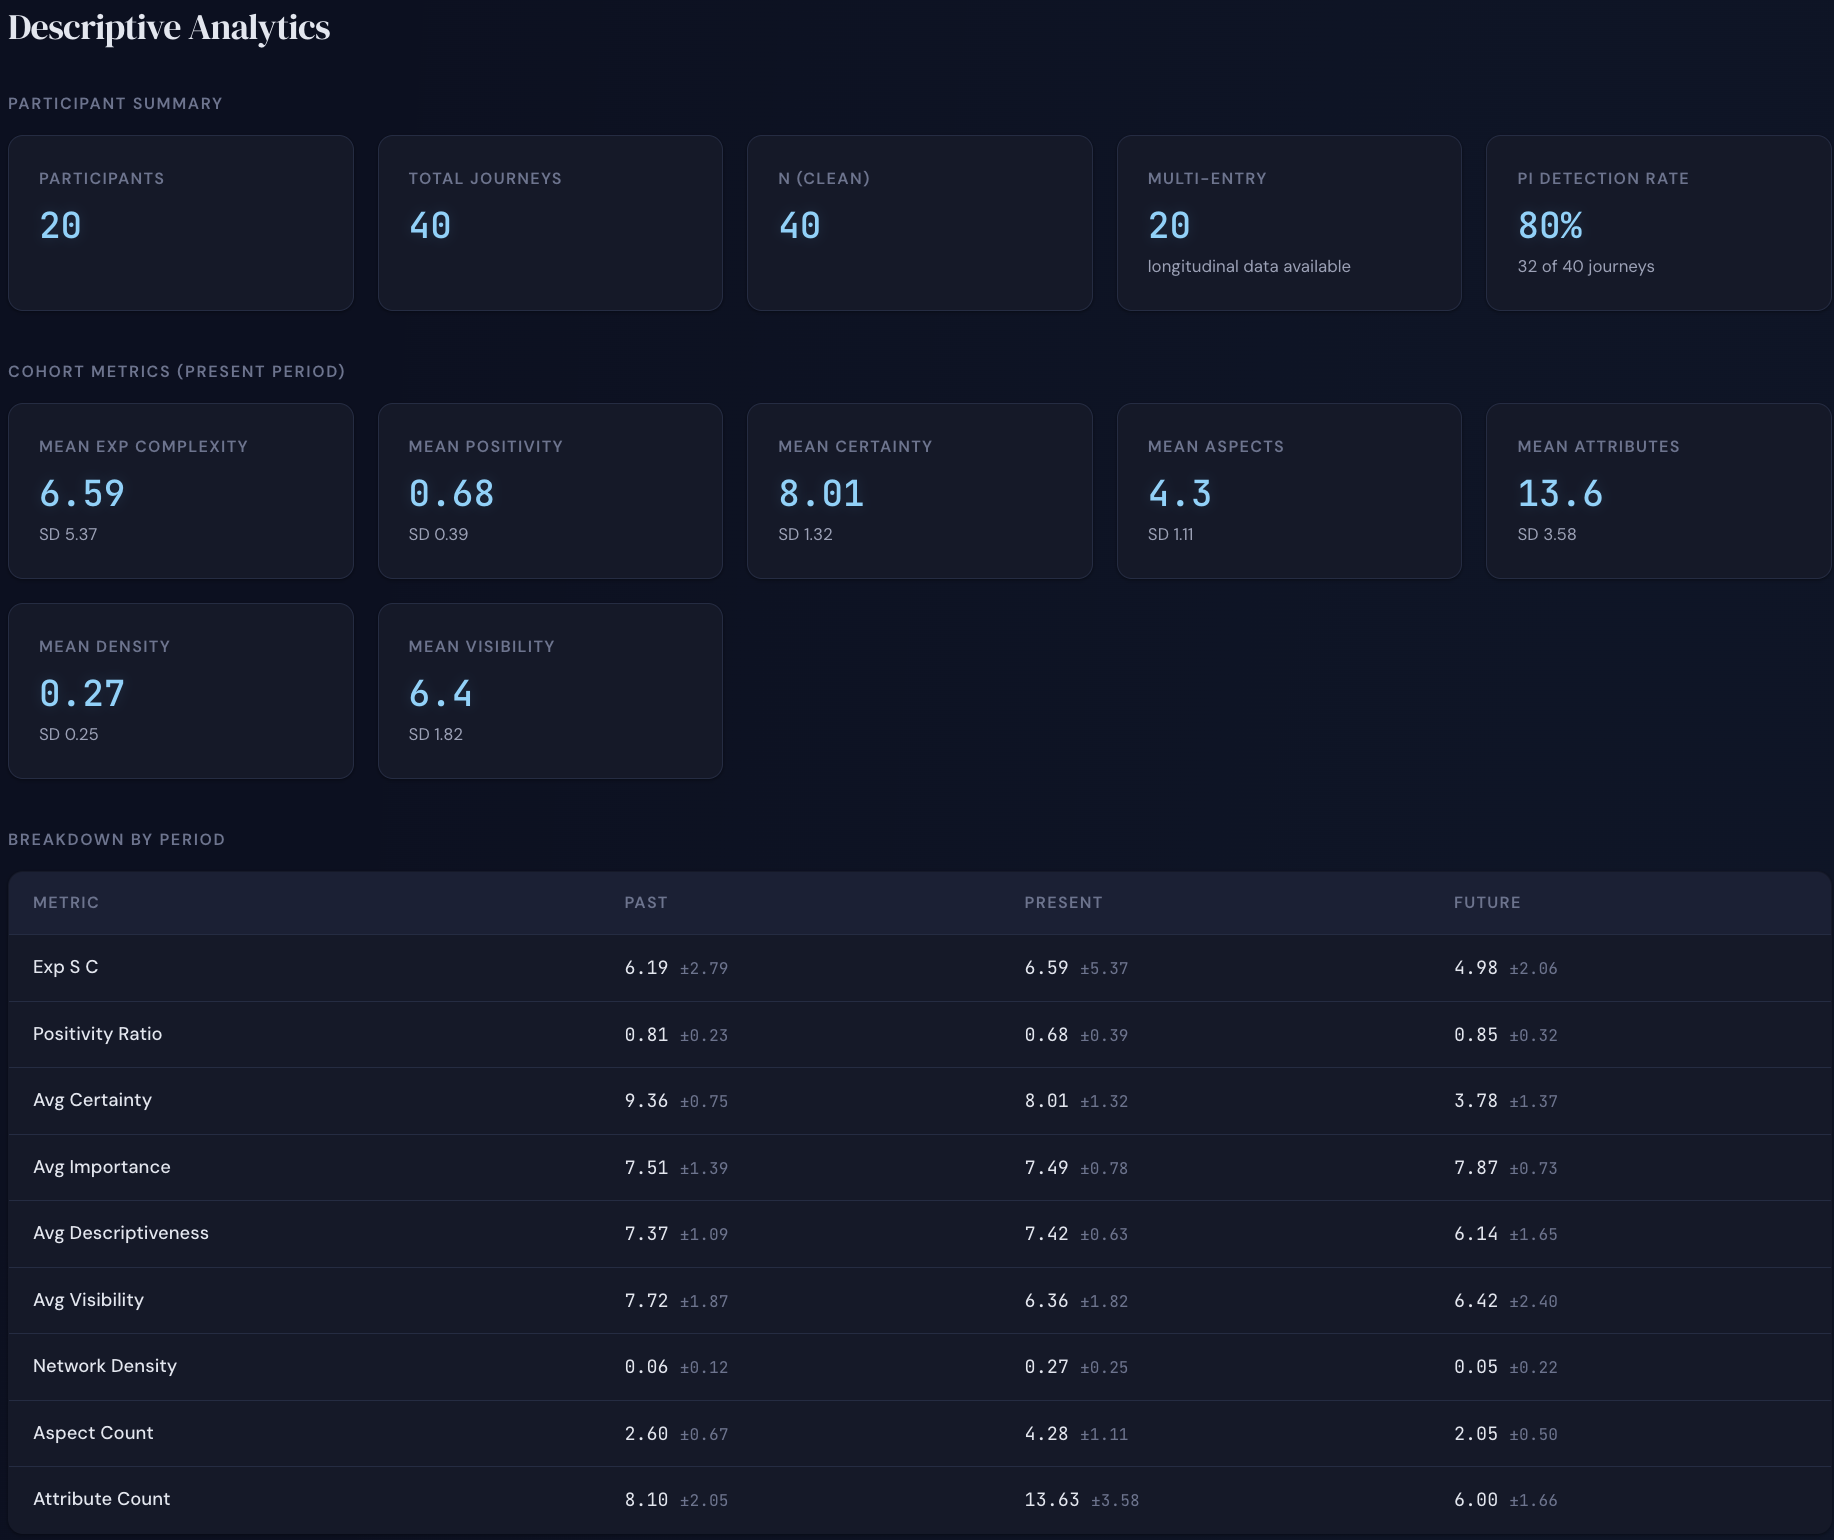The height and width of the screenshot is (1540, 1834).
Task: Click Avg Descriptiveness past value 7.37
Action: 646,1234
